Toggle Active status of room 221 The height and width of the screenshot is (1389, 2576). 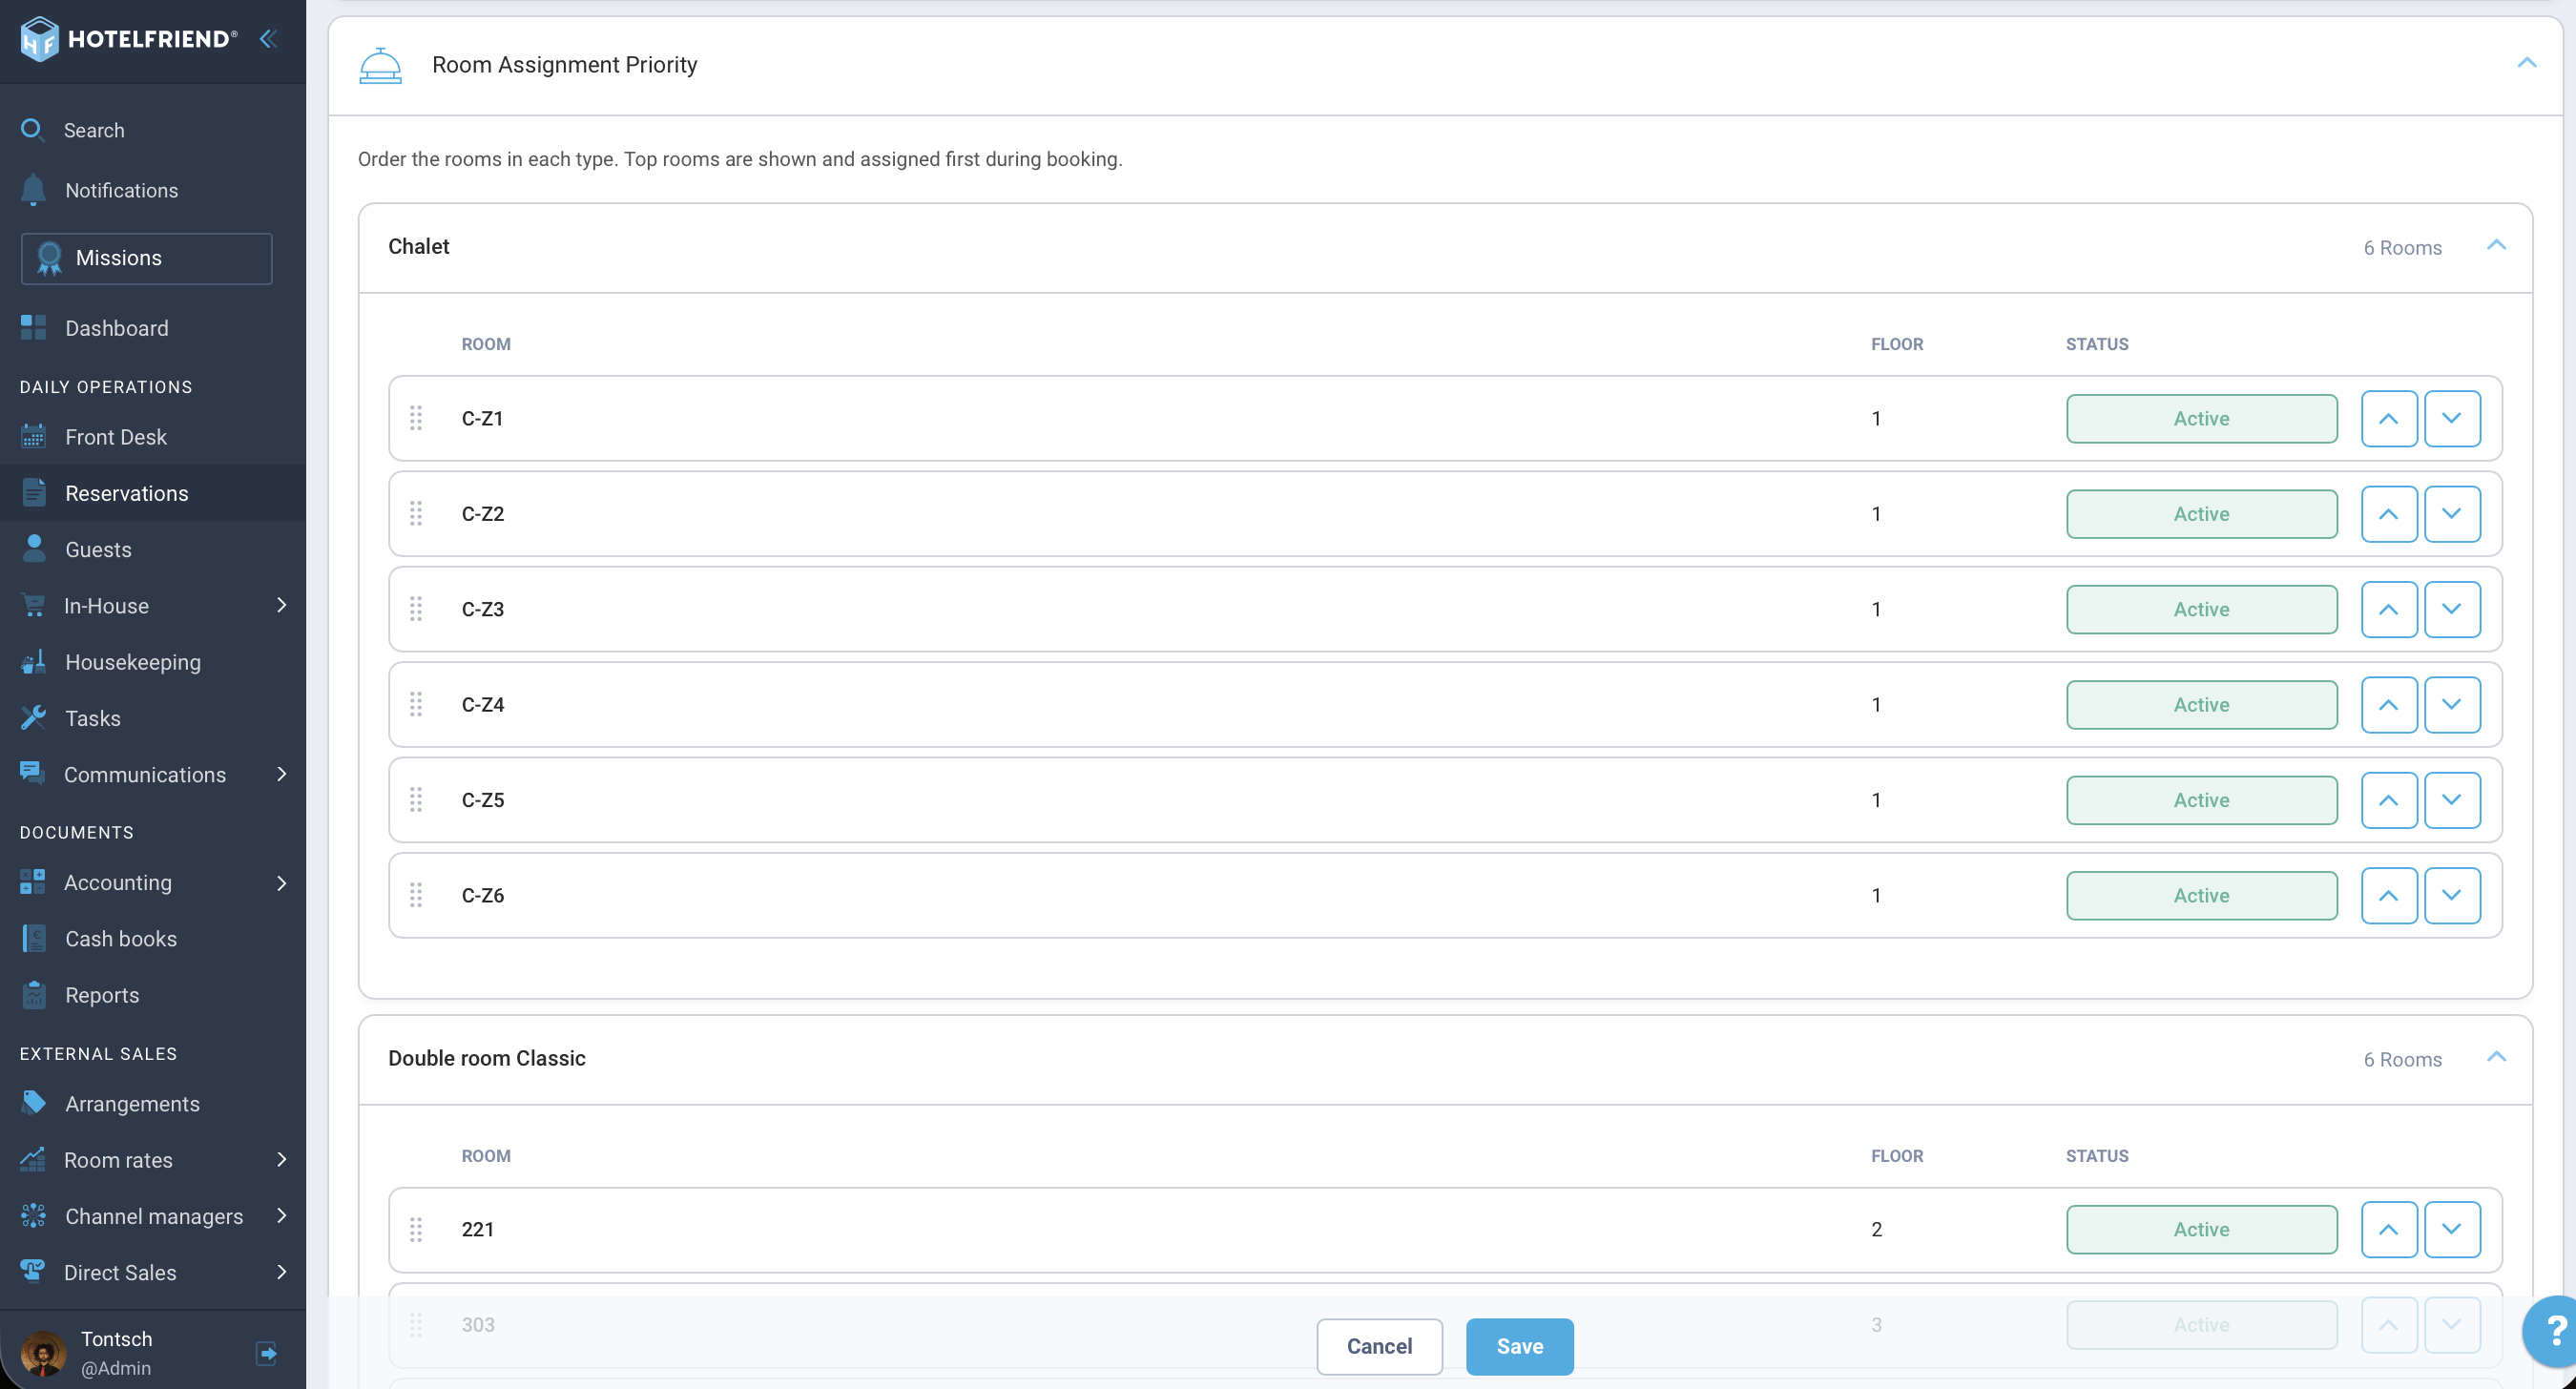pyautogui.click(x=2202, y=1229)
